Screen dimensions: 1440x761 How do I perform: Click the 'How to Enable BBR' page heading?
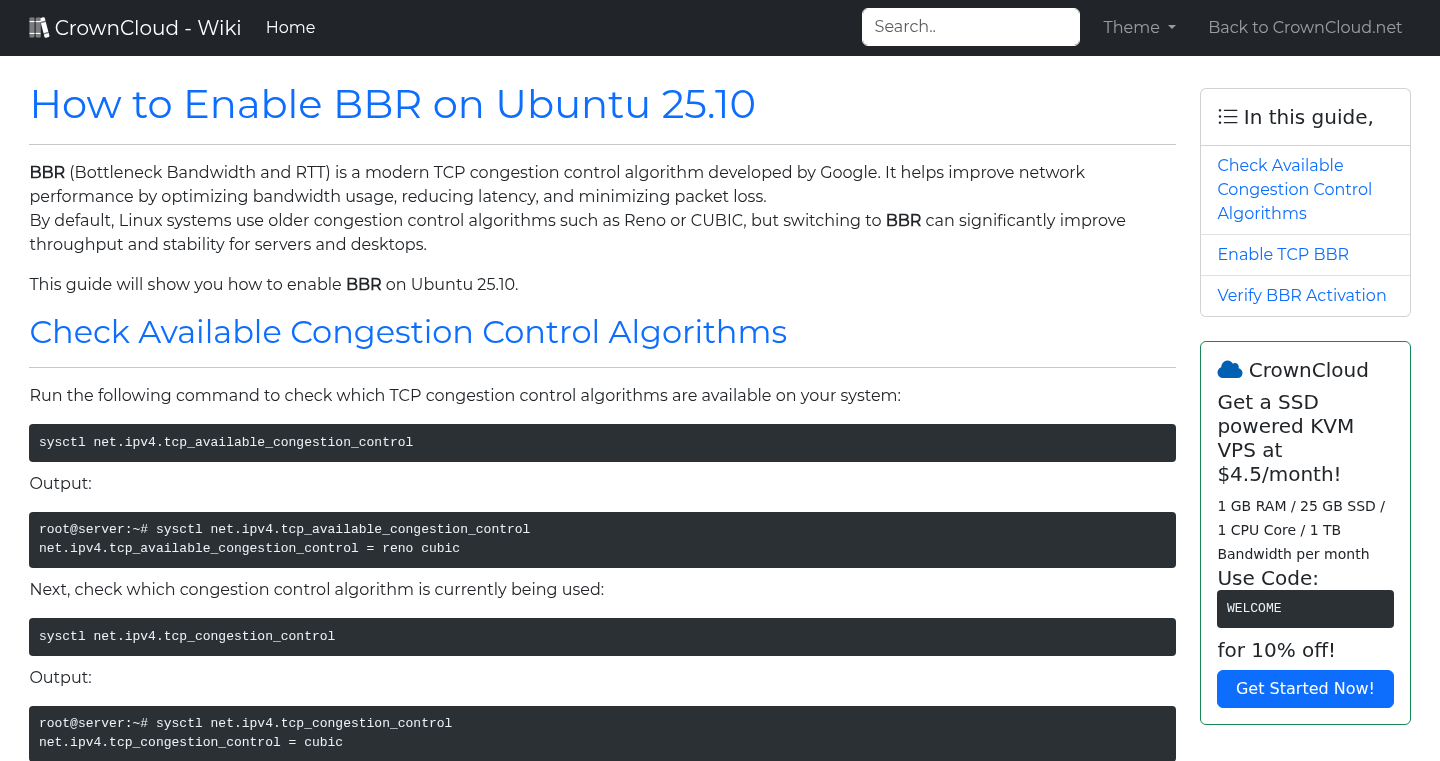pyautogui.click(x=392, y=104)
